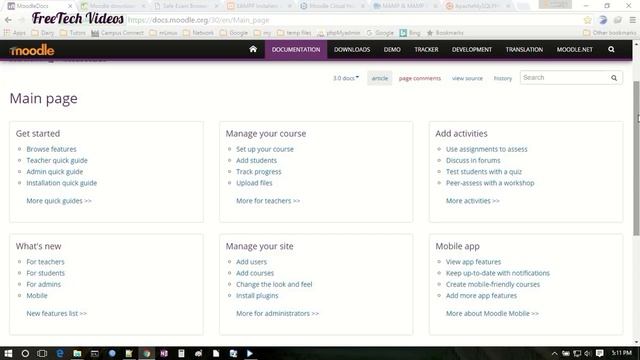Image resolution: width=640 pixels, height=360 pixels.
Task: Switch to the MoodleDocs browser tab
Action: point(39,6)
